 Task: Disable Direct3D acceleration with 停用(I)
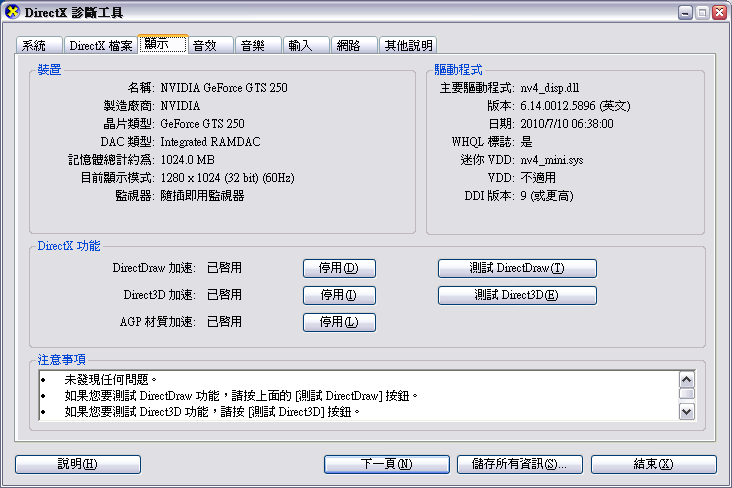339,295
